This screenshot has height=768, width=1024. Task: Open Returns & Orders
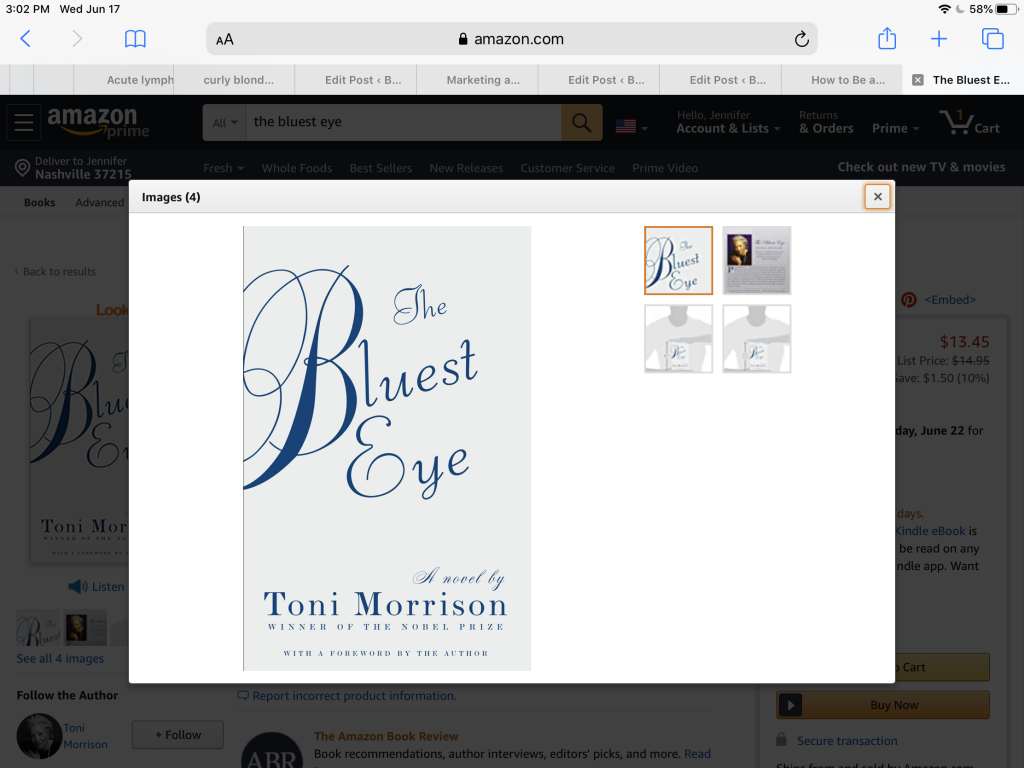point(826,122)
